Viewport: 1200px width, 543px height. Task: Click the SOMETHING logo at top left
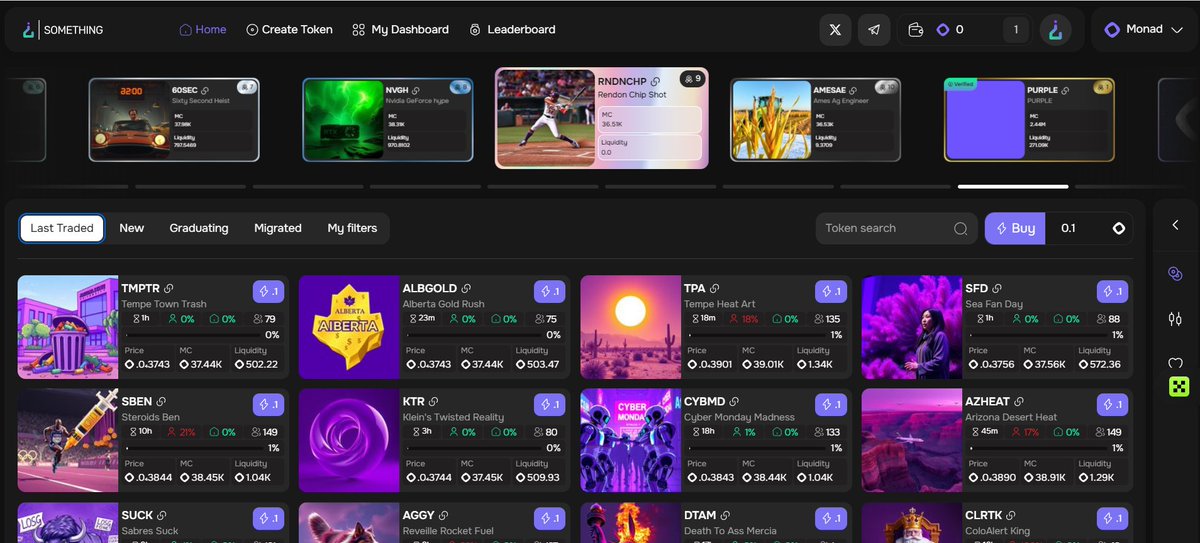tap(62, 30)
